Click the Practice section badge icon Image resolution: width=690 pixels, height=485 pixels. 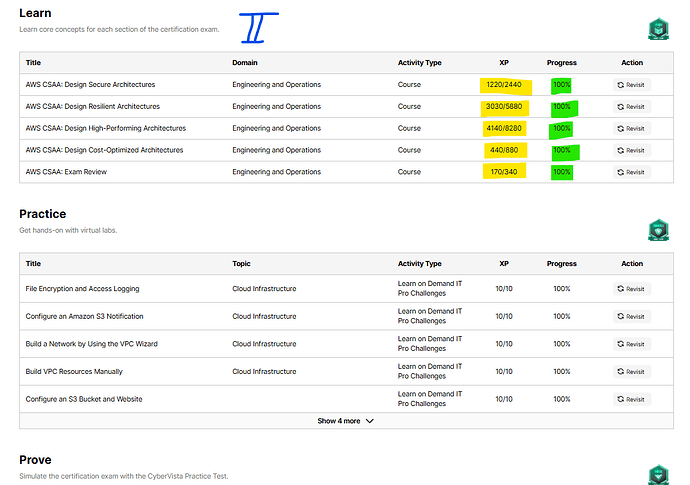coord(656,230)
